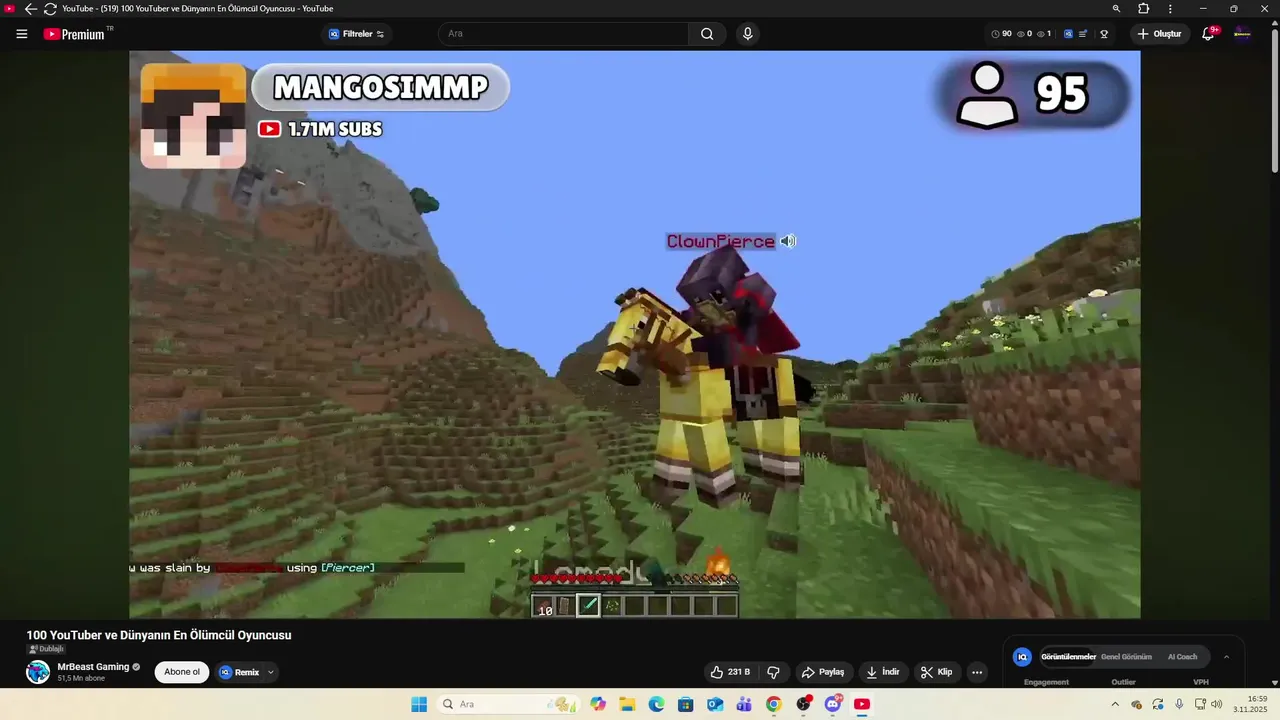Click the IQ logo in stats panel
Image resolution: width=1280 pixels, height=720 pixels.
pyautogui.click(x=1022, y=657)
